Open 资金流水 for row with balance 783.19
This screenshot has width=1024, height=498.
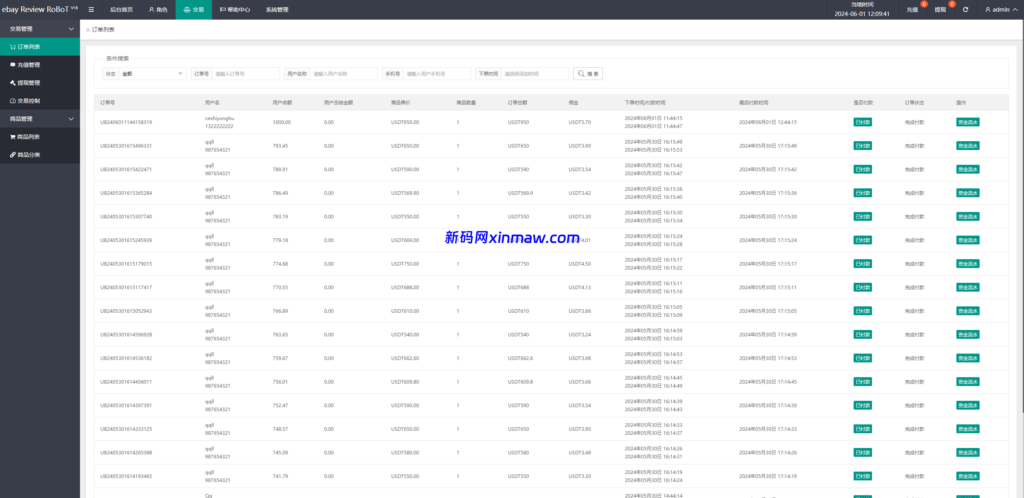pos(968,216)
